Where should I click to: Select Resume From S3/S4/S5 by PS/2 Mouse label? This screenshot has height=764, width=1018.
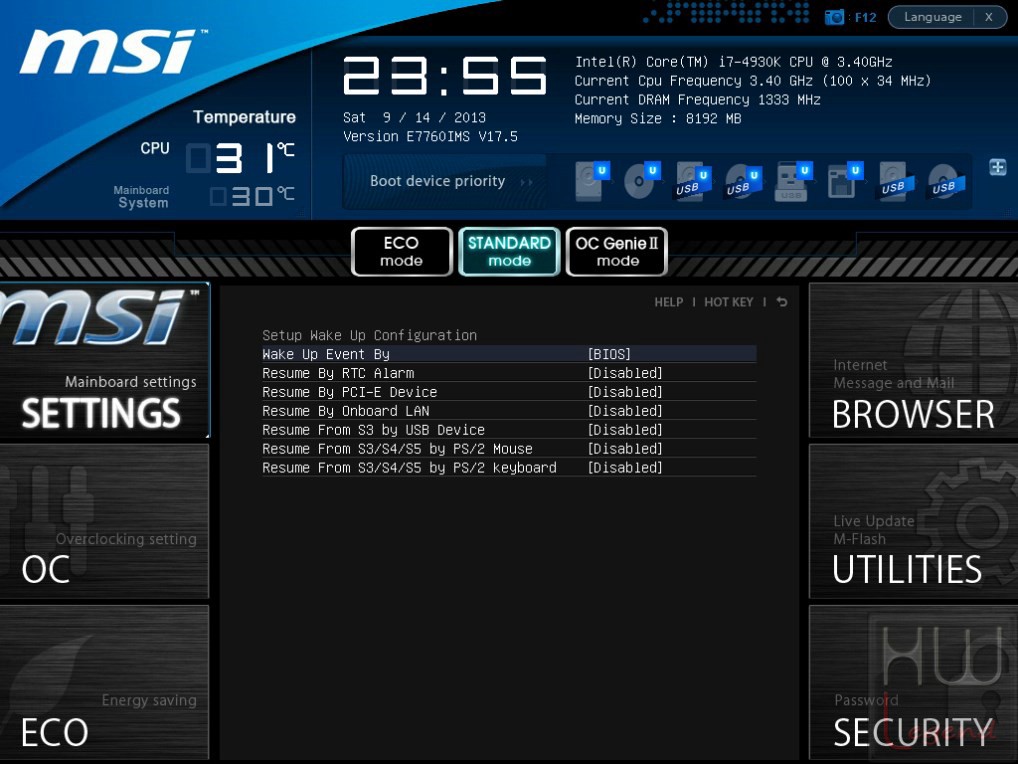point(397,448)
